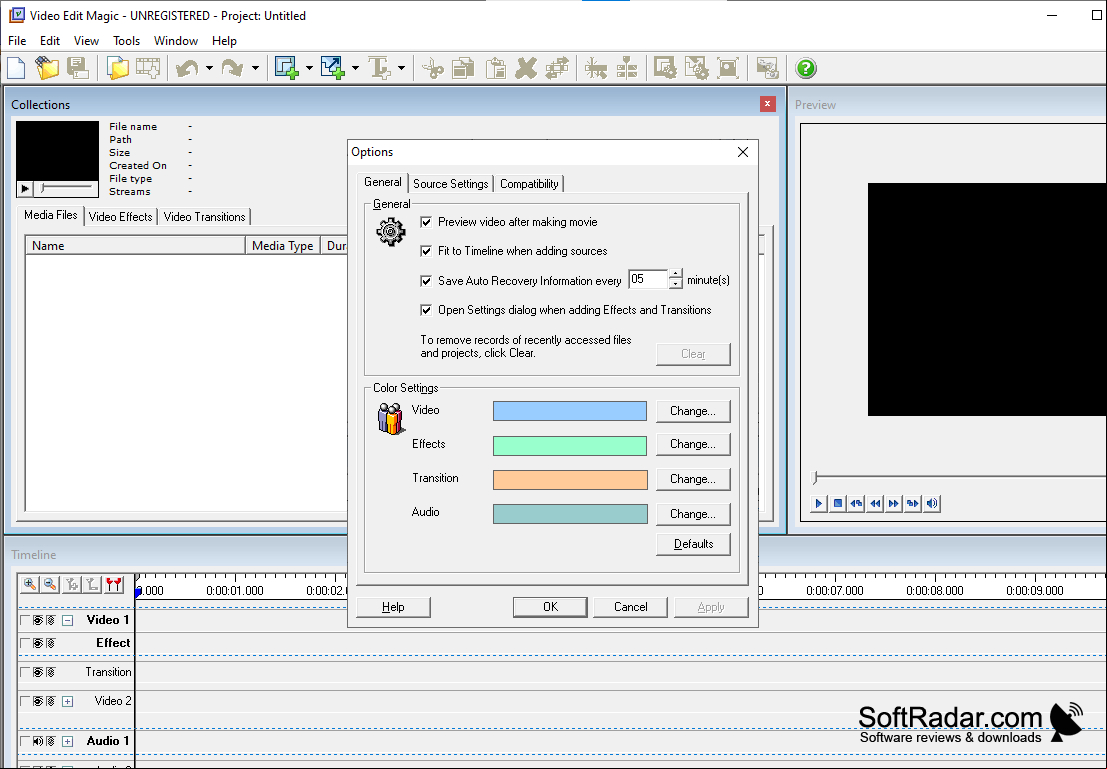Click the auto recovery minutes input field
1107x769 pixels.
coord(648,280)
